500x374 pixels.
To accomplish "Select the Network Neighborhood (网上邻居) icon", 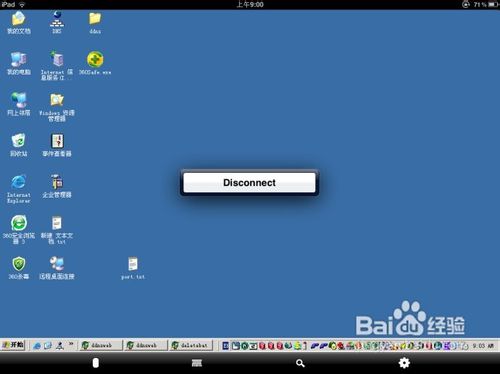I will pyautogui.click(x=19, y=104).
